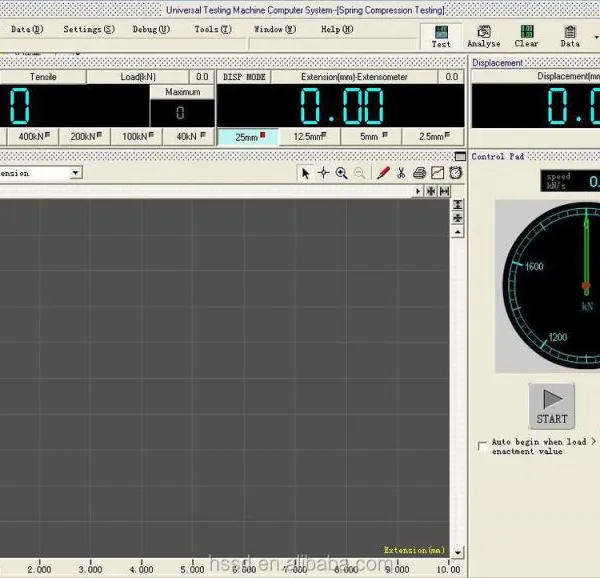Image resolution: width=600 pixels, height=578 pixels.
Task: Enable auto begin when load checkbox
Action: click(x=482, y=446)
